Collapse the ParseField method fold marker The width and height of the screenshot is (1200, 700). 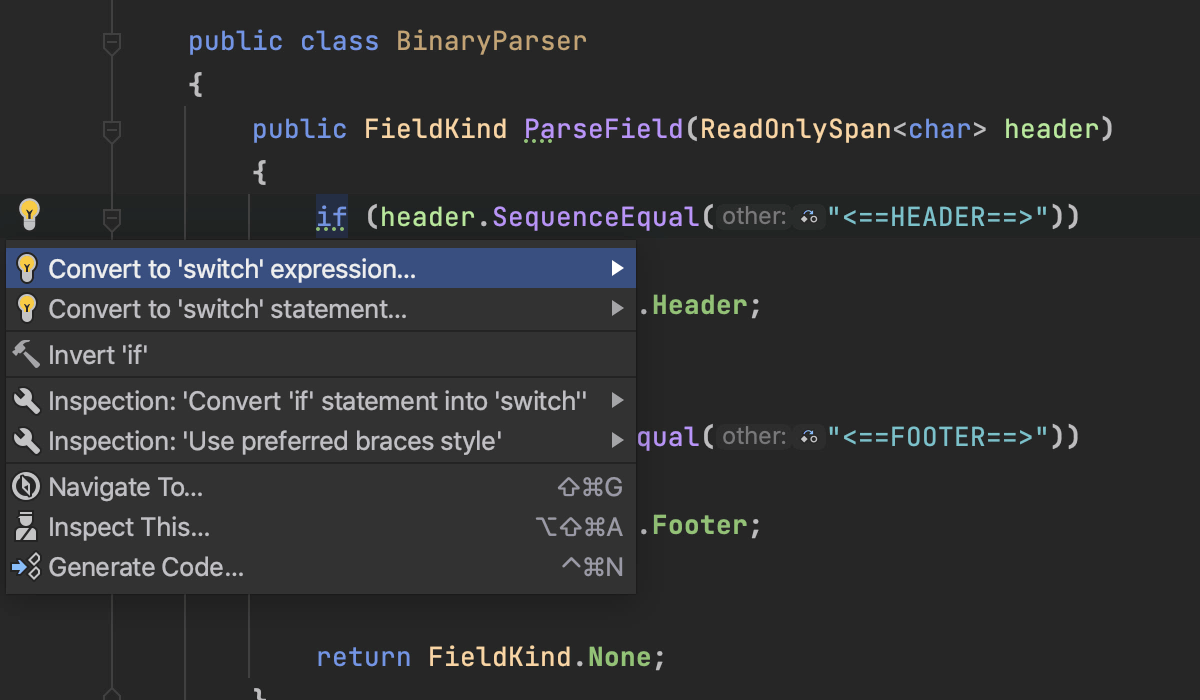[112, 131]
